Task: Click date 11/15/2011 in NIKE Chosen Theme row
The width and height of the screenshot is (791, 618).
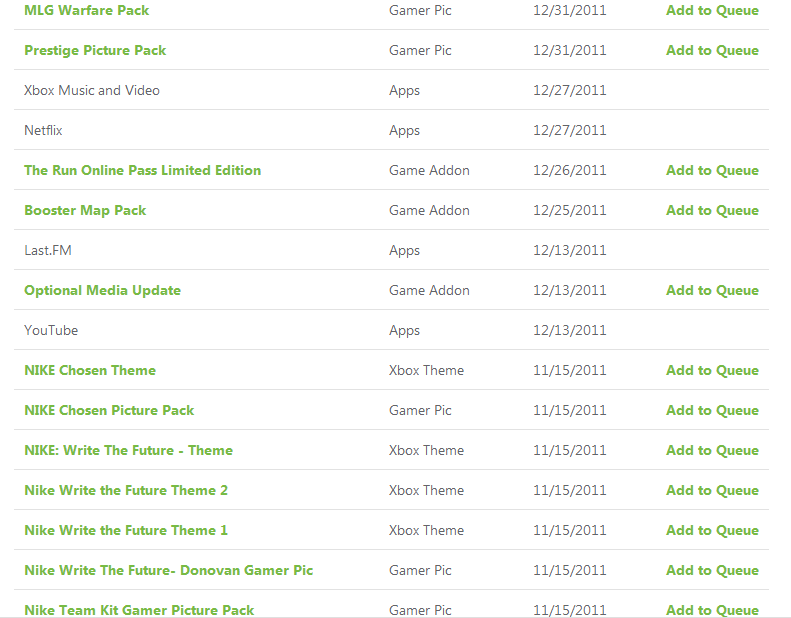Action: 570,370
